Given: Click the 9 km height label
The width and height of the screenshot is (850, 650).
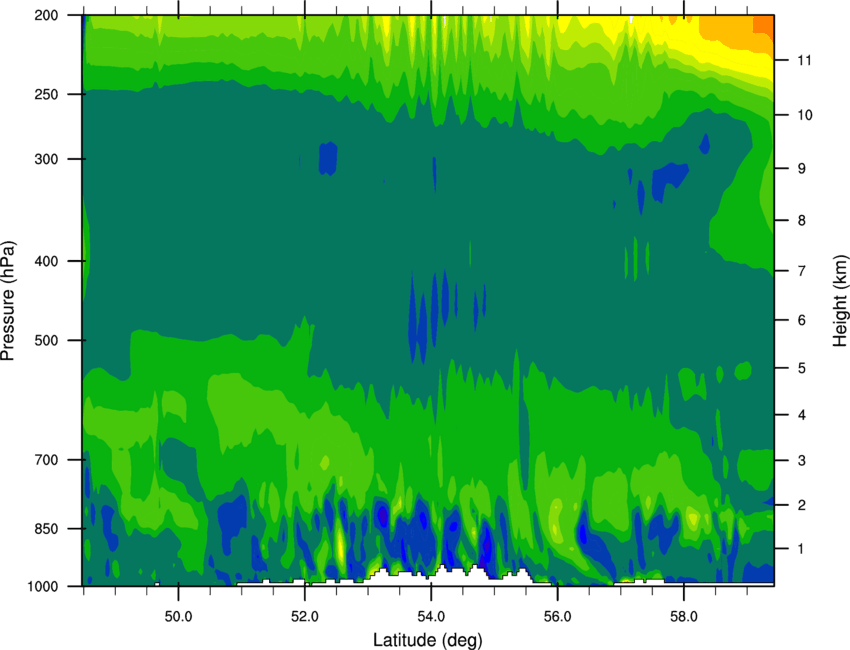Looking at the screenshot, I should tap(802, 169).
